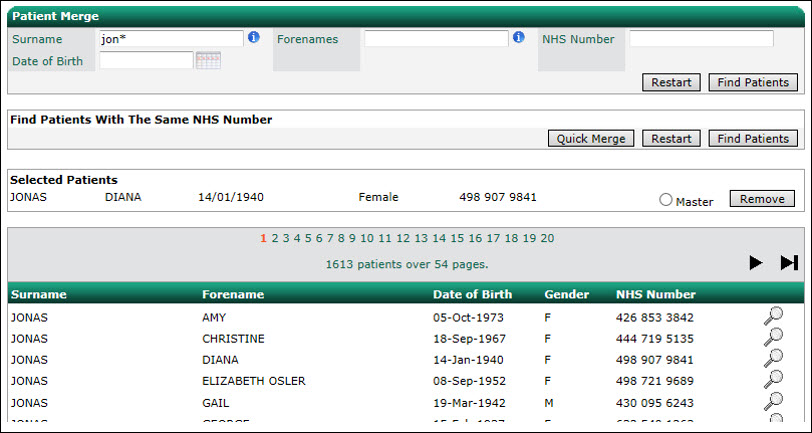Screen dimensions: 812x433
Task: Open the Date of Birth calendar picker
Action: point(208,61)
